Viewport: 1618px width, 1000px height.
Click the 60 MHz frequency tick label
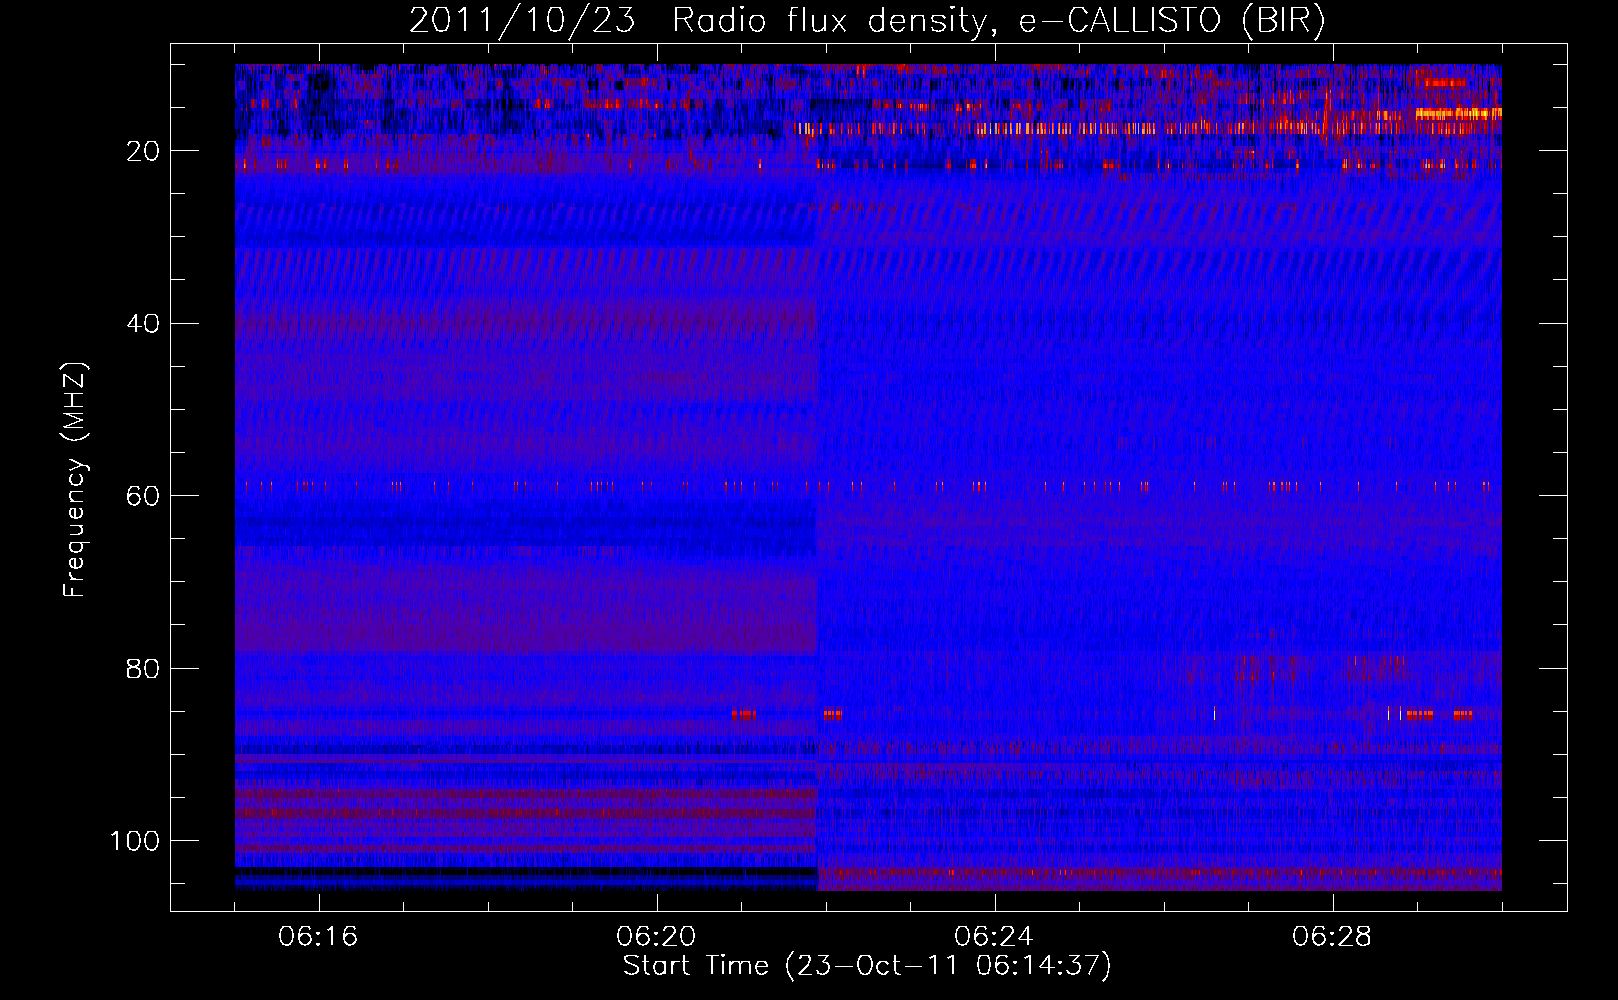[143, 496]
